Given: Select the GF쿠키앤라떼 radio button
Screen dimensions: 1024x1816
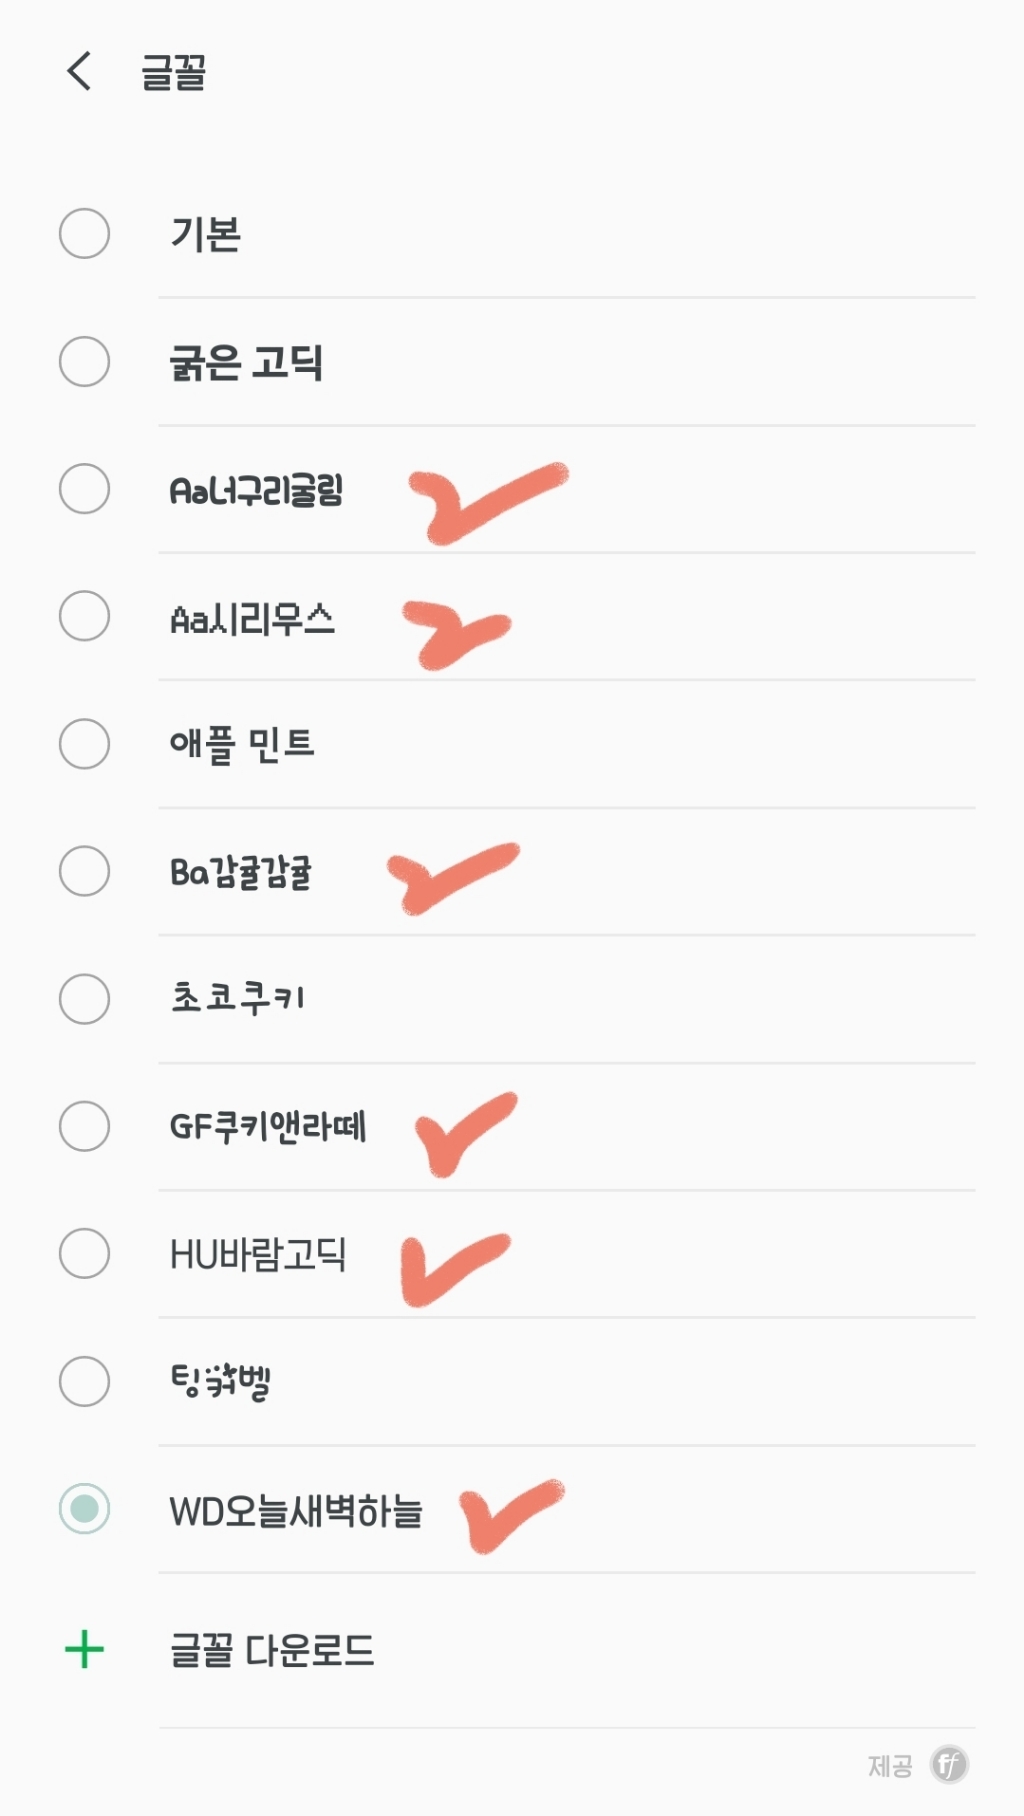Looking at the screenshot, I should [x=84, y=1126].
